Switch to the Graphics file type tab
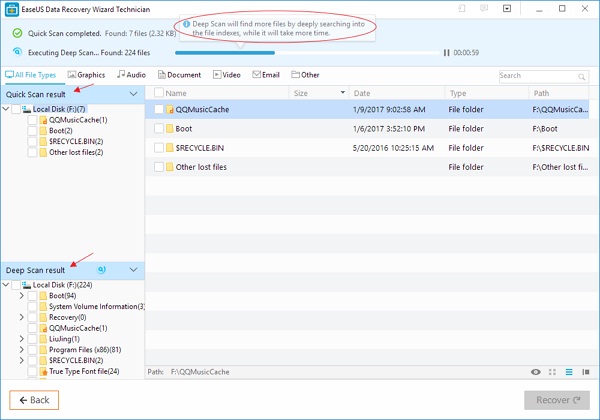Screen dimensions: 600x420 point(85,75)
